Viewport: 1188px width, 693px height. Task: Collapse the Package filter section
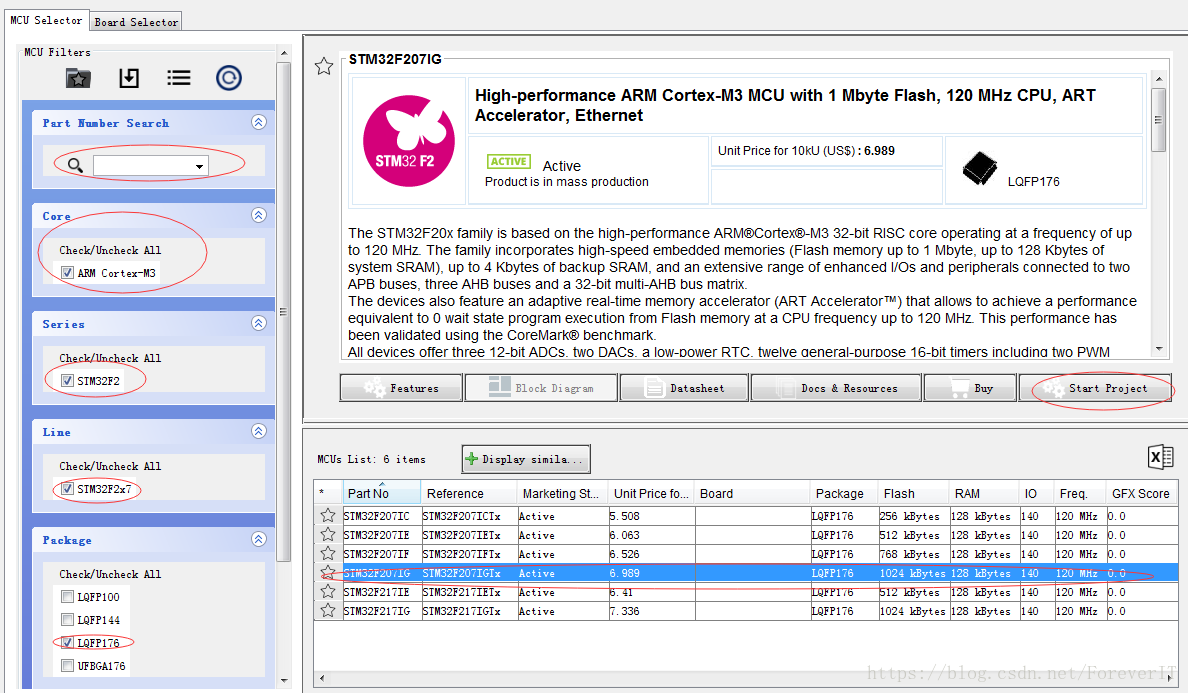click(258, 539)
